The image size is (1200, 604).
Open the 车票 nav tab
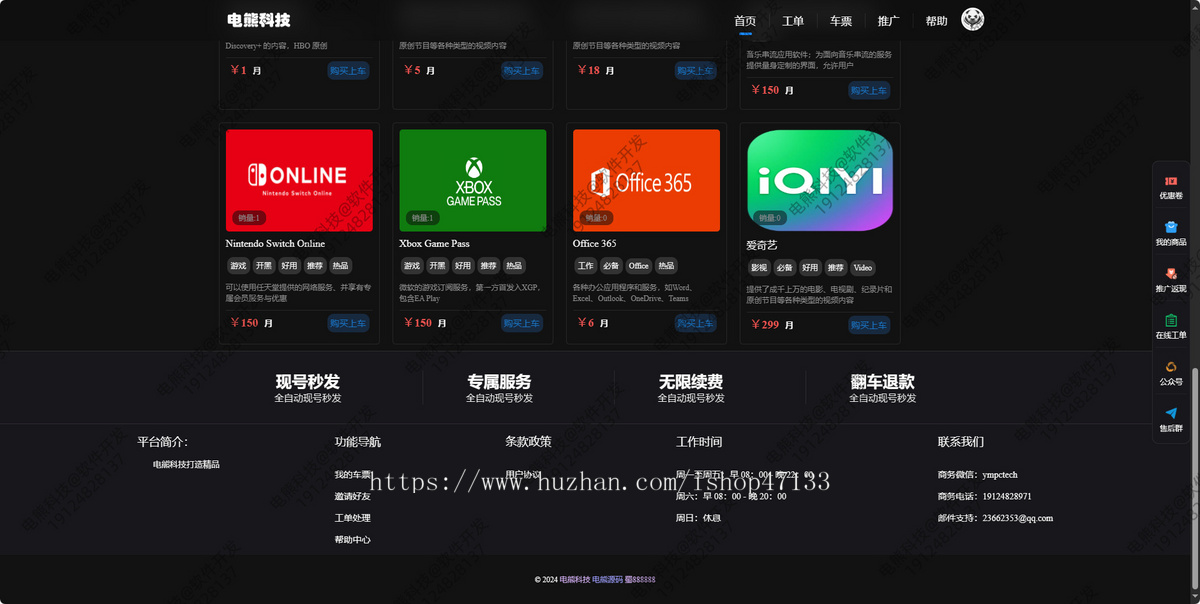pyautogui.click(x=841, y=21)
